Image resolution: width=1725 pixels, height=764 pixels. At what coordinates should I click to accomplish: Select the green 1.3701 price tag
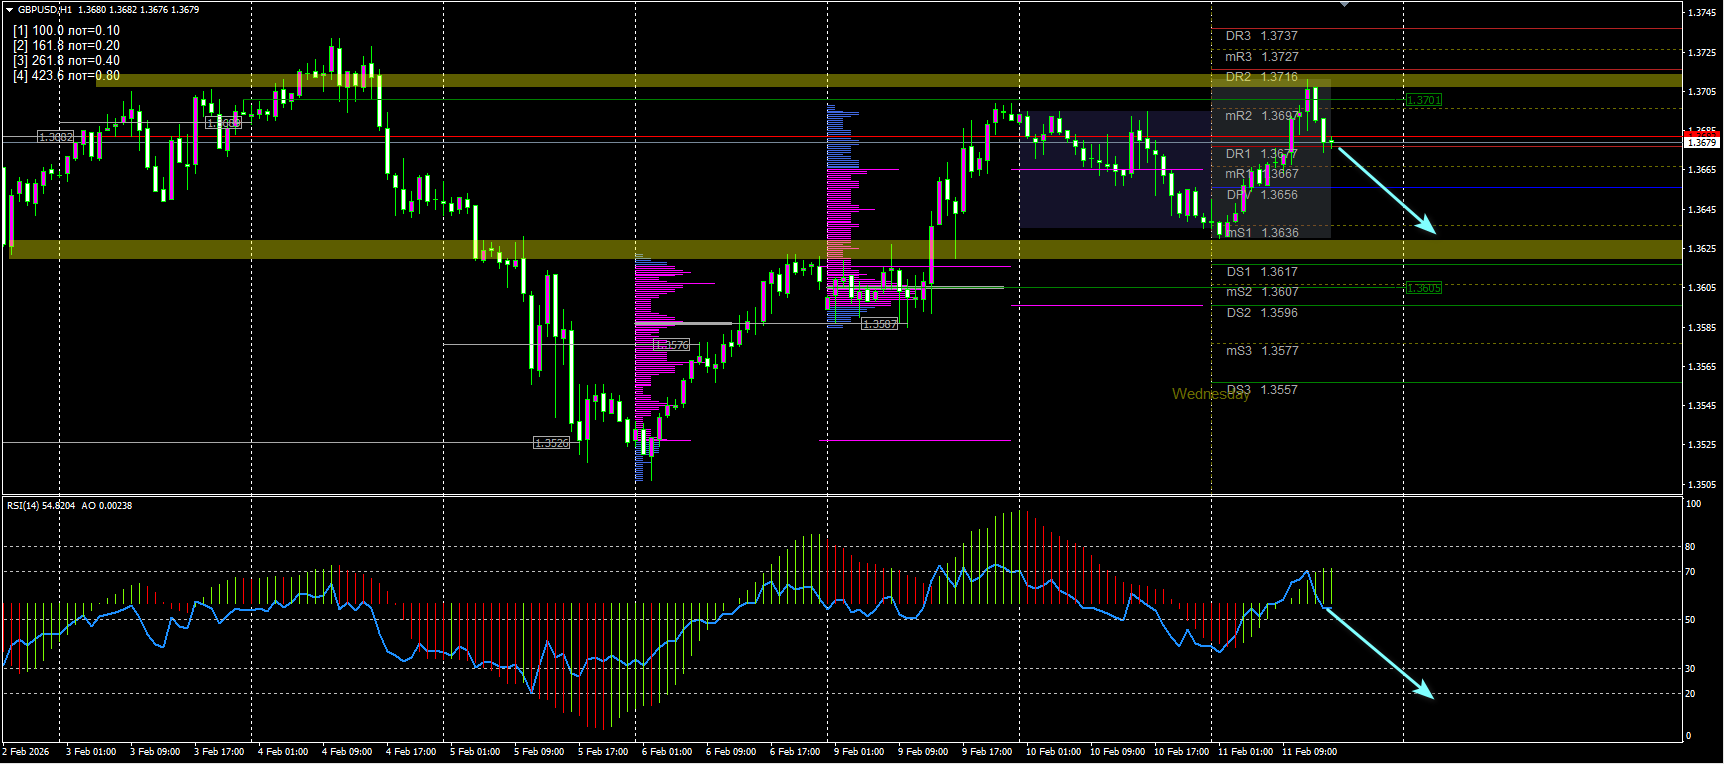[x=1423, y=100]
